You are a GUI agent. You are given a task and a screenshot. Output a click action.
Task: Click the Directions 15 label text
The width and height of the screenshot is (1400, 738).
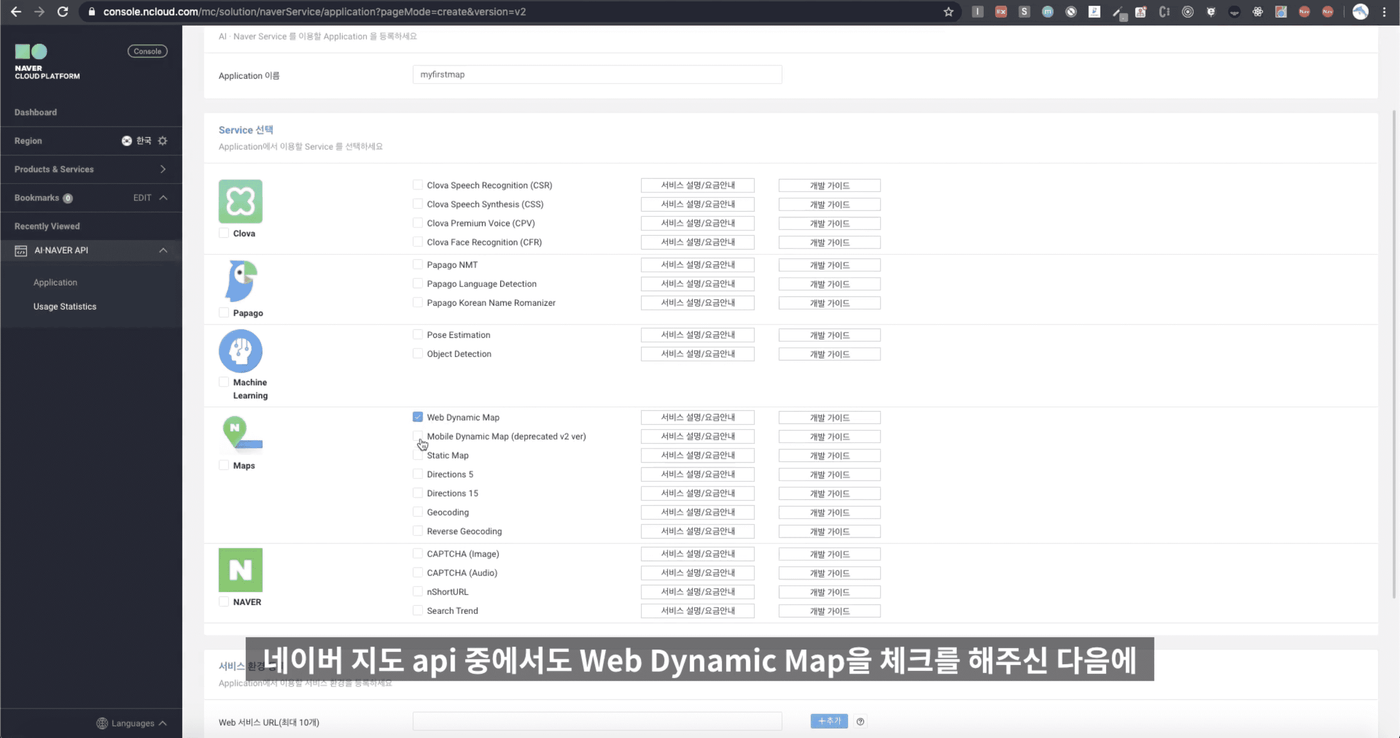click(x=452, y=493)
